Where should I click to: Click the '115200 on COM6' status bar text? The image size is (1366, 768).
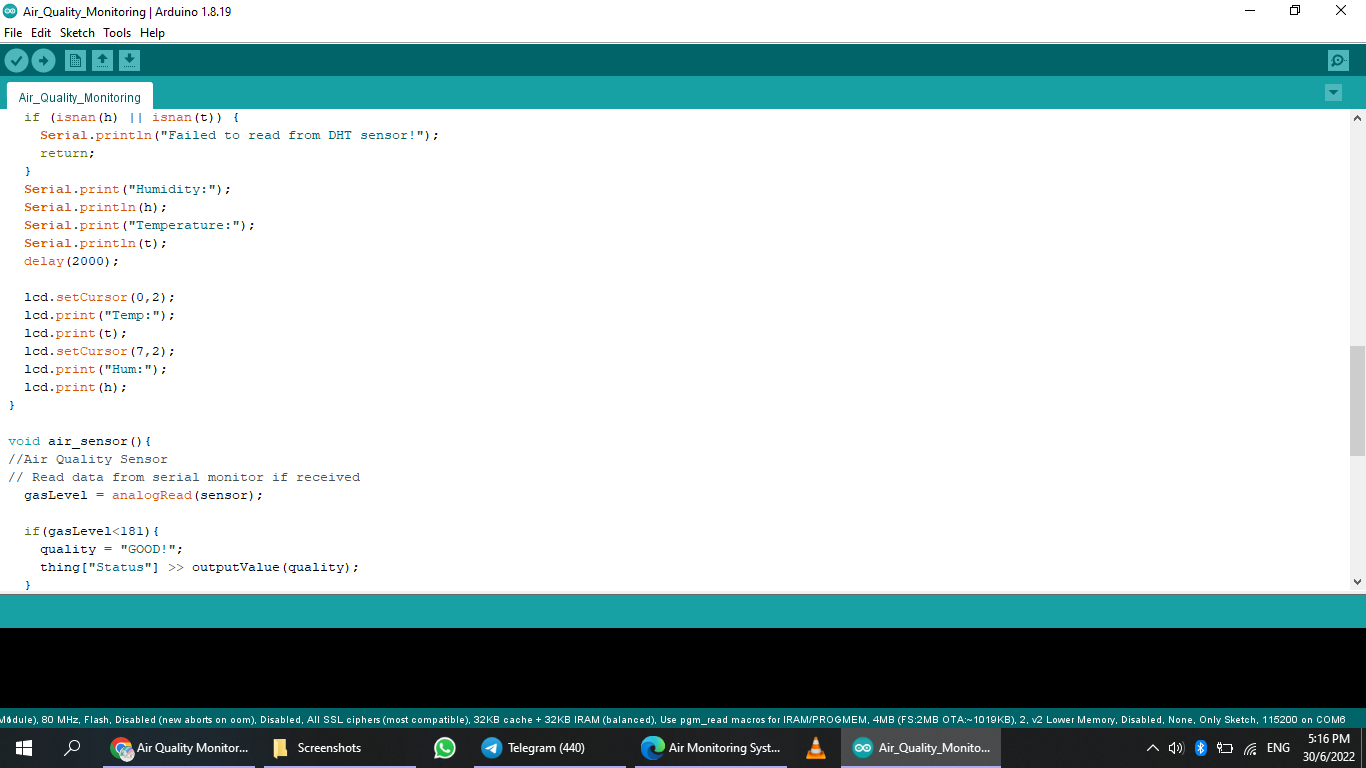click(x=1301, y=719)
